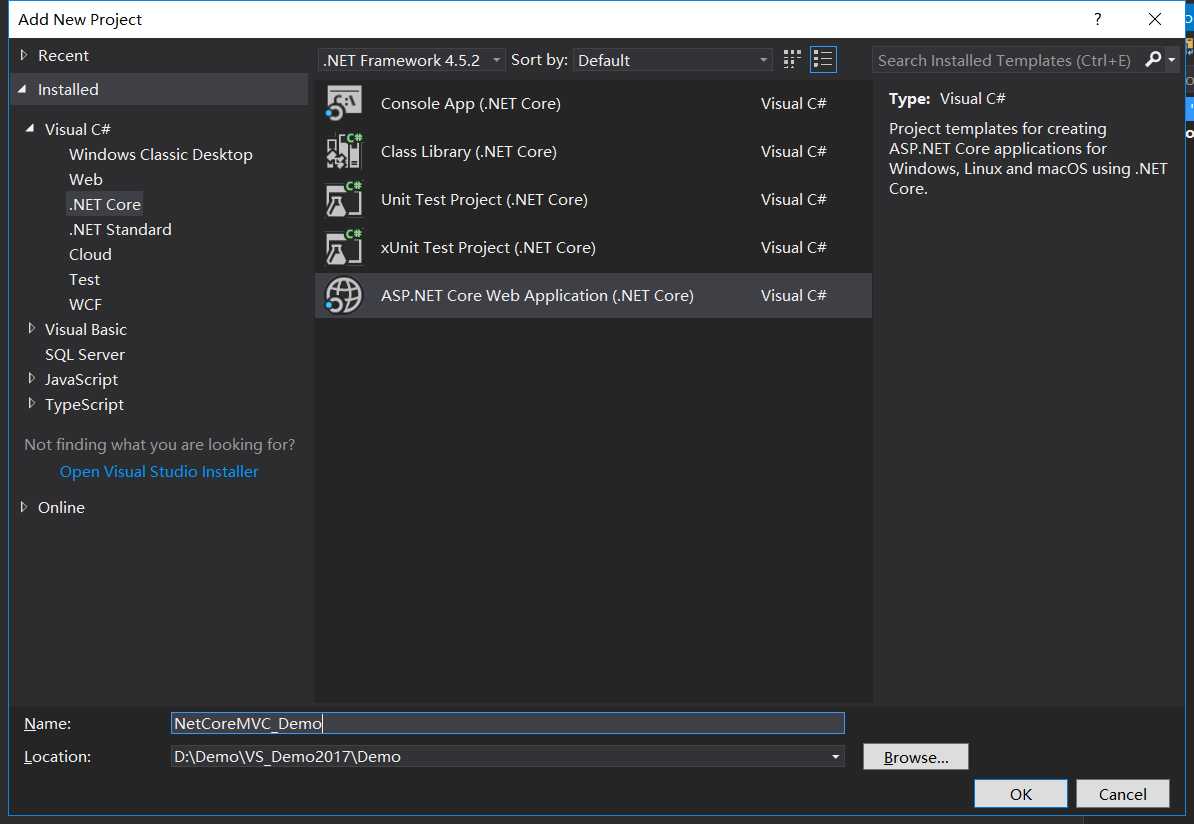Expand the Visual Basic node
This screenshot has height=824, width=1194.
point(31,328)
